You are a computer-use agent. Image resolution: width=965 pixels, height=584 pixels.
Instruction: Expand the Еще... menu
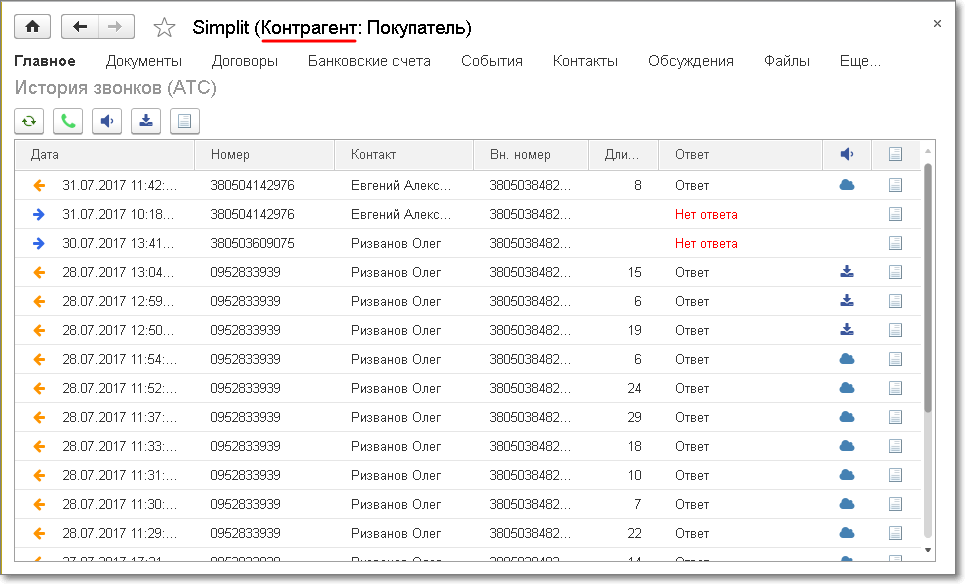(x=860, y=61)
